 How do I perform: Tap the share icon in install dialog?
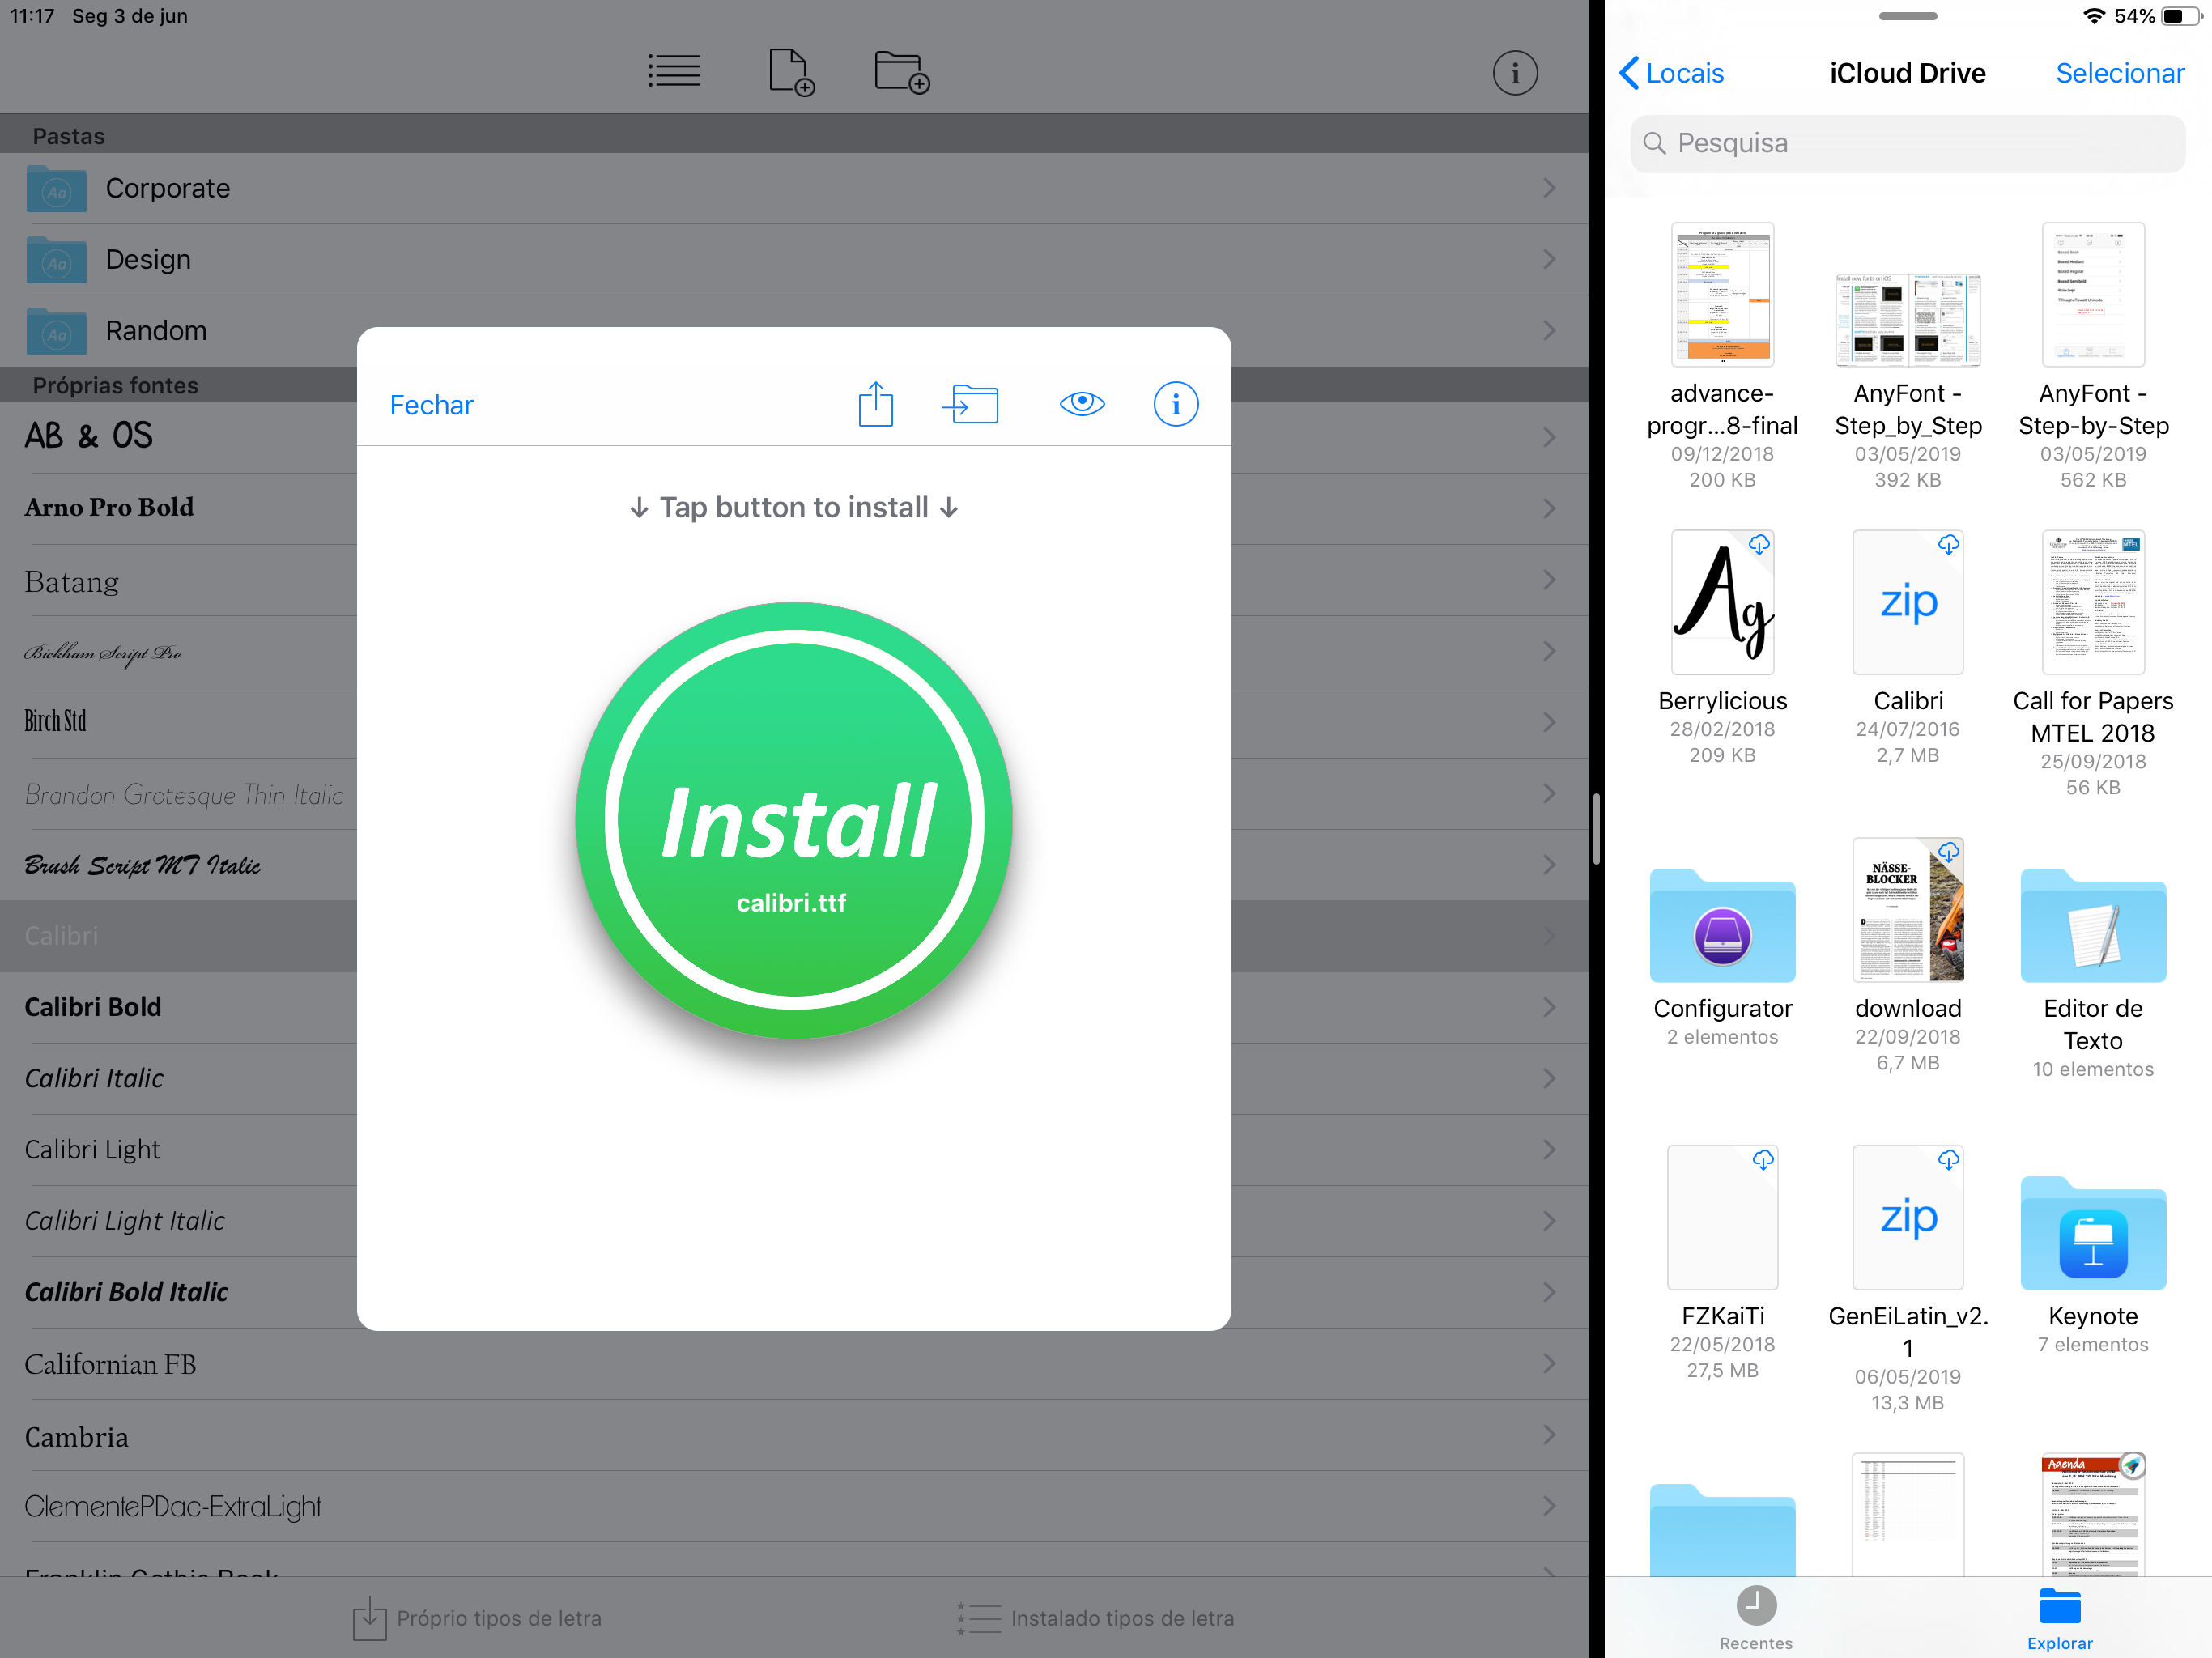(x=875, y=405)
